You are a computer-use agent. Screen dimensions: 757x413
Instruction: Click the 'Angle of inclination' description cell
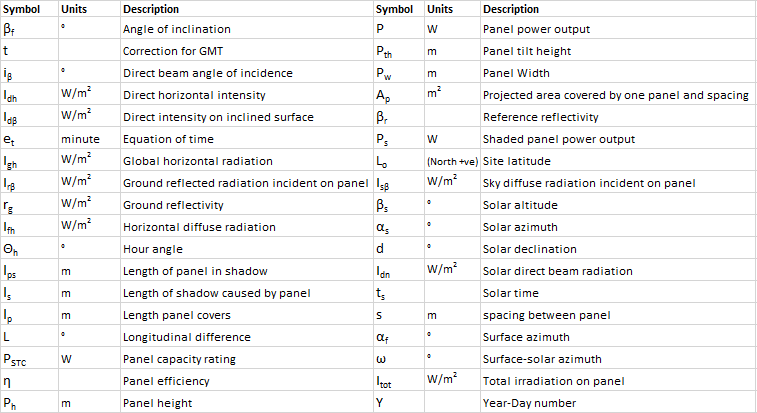[247, 29]
